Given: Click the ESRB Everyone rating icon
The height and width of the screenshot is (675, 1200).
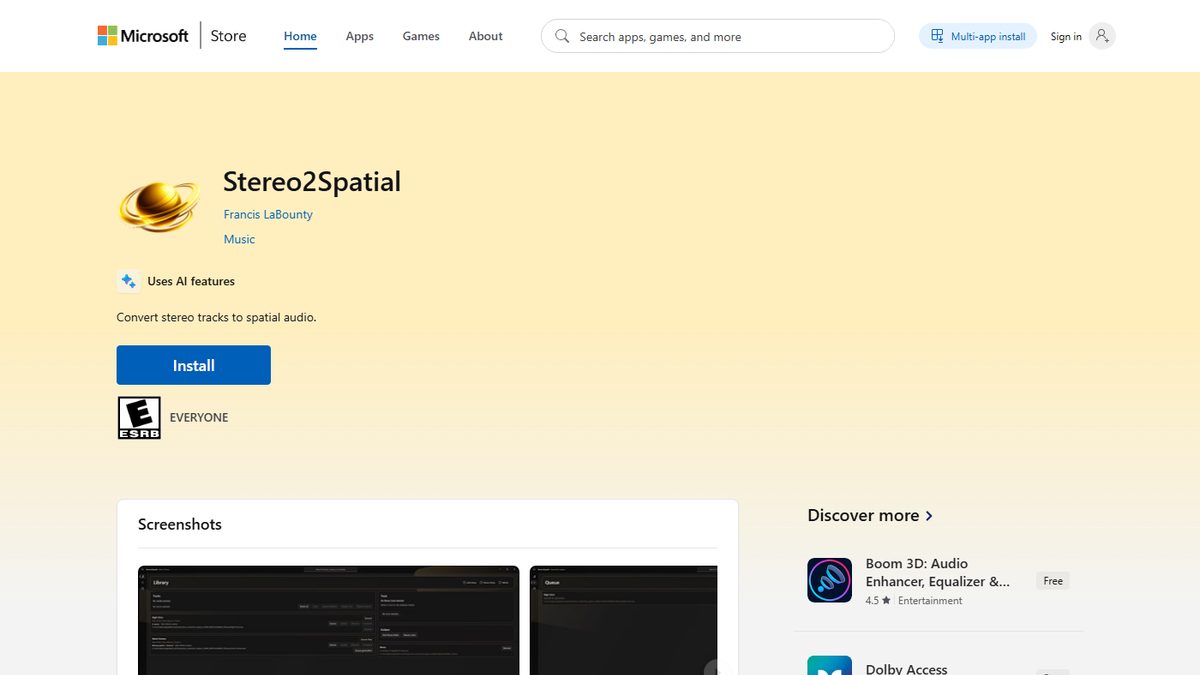Looking at the screenshot, I should pos(139,417).
